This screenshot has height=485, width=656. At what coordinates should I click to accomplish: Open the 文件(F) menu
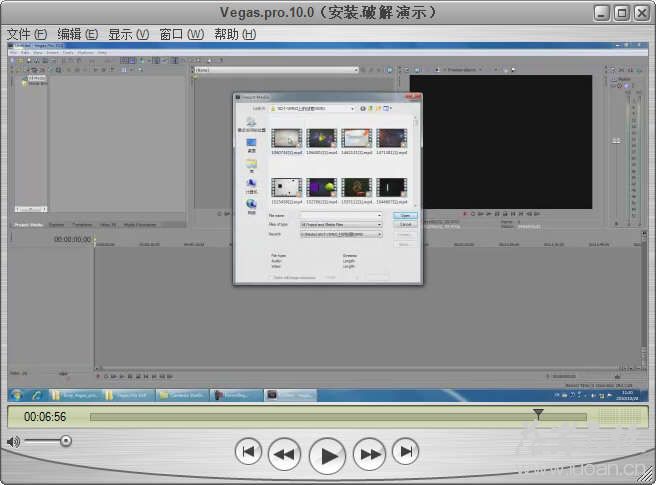[27, 34]
